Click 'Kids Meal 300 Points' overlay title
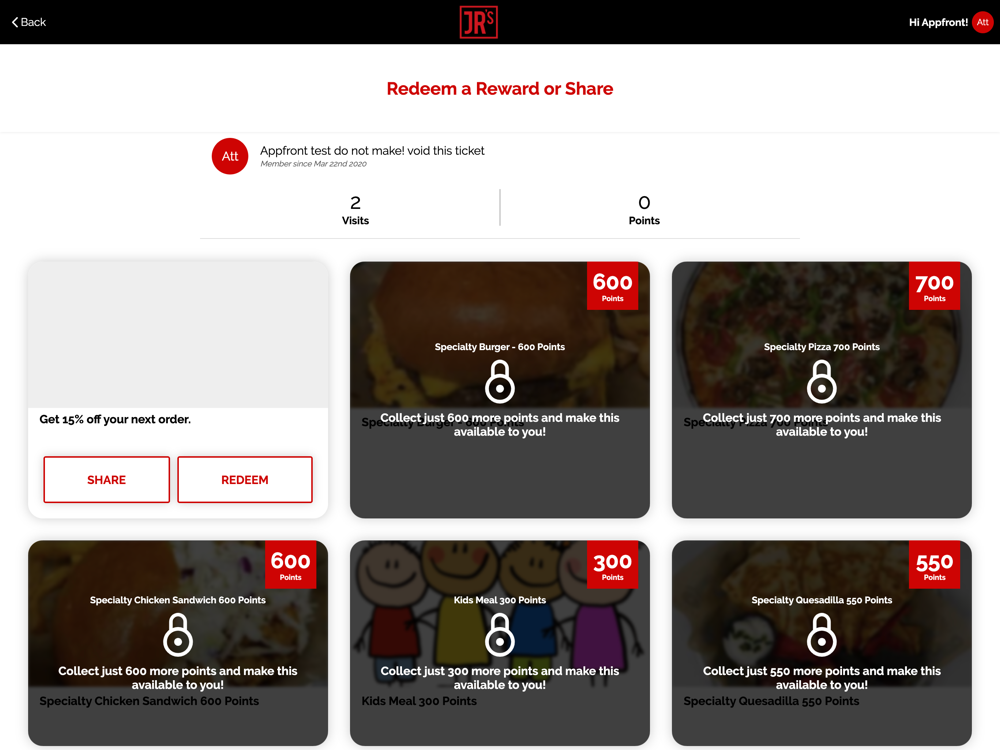 (x=500, y=600)
